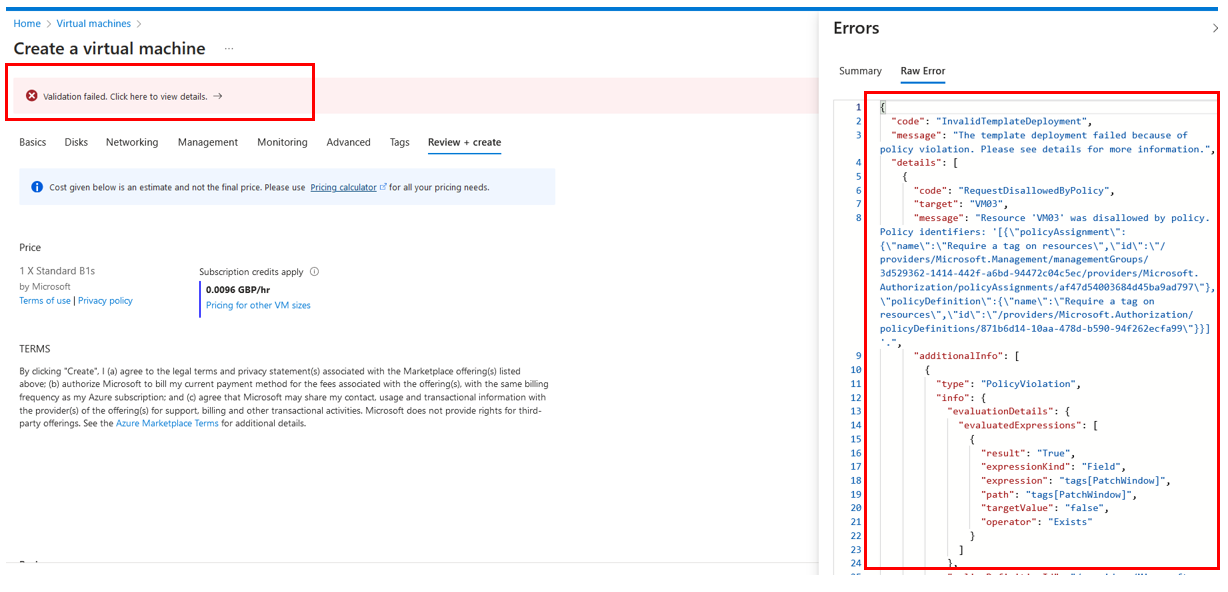Viewport: 1228px width, 592px height.
Task: Click the "PolicyViolation" type value
Action: tap(1028, 383)
